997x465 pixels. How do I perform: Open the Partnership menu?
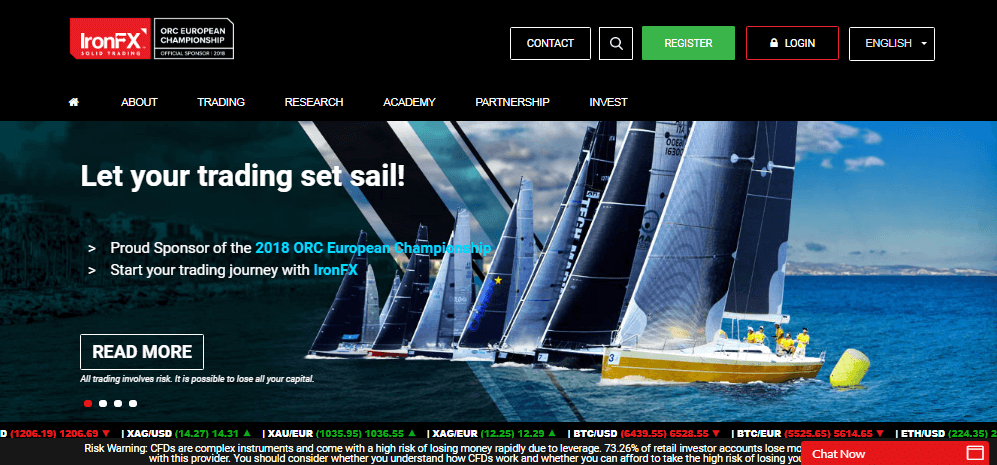tap(512, 102)
